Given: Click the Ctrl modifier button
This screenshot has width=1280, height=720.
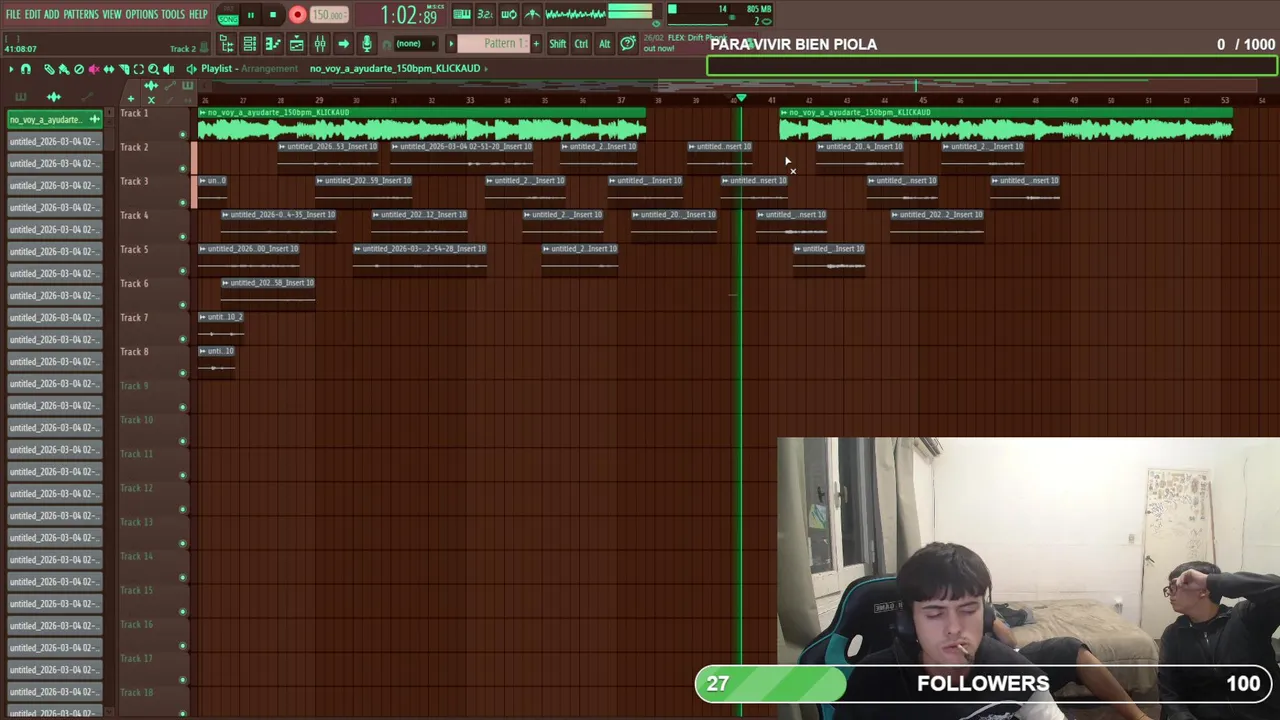Looking at the screenshot, I should pyautogui.click(x=581, y=44).
